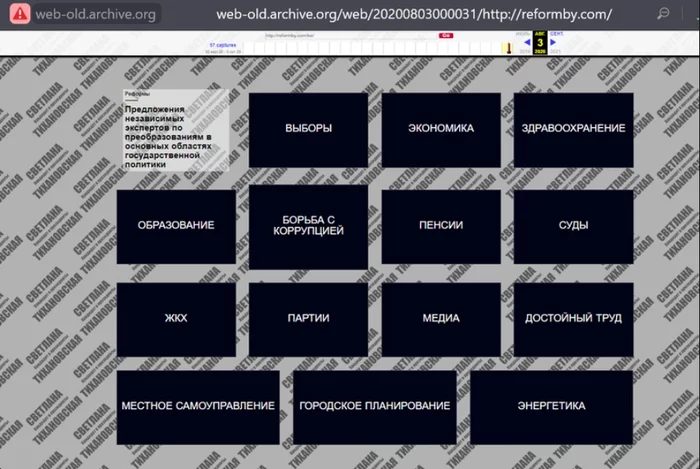
Task: Click the 'Предложения независимых экспертов' description text
Action: pos(168,137)
